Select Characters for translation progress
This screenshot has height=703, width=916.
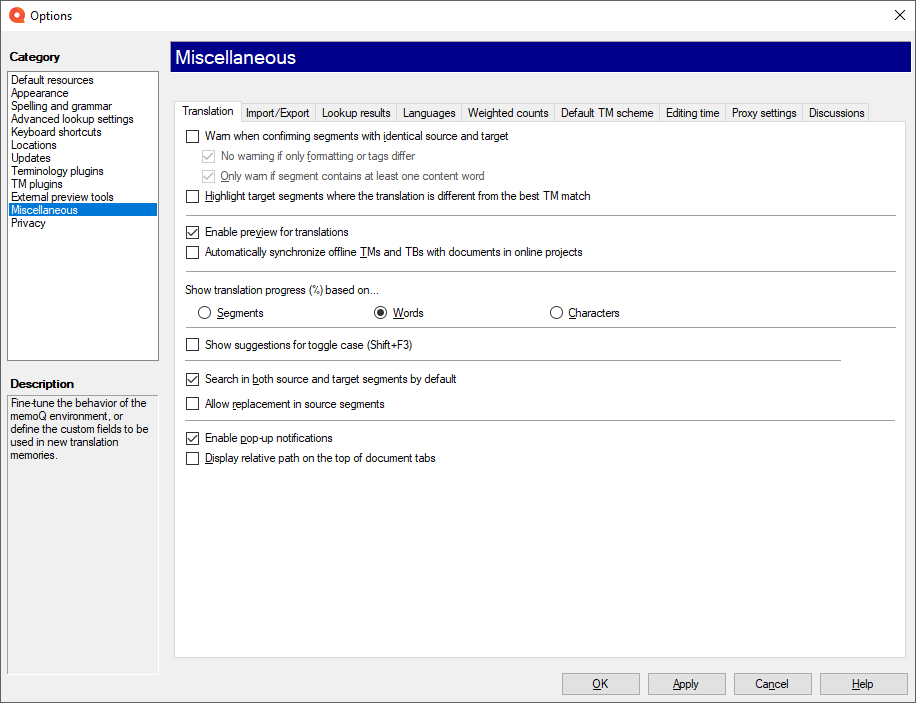(556, 312)
